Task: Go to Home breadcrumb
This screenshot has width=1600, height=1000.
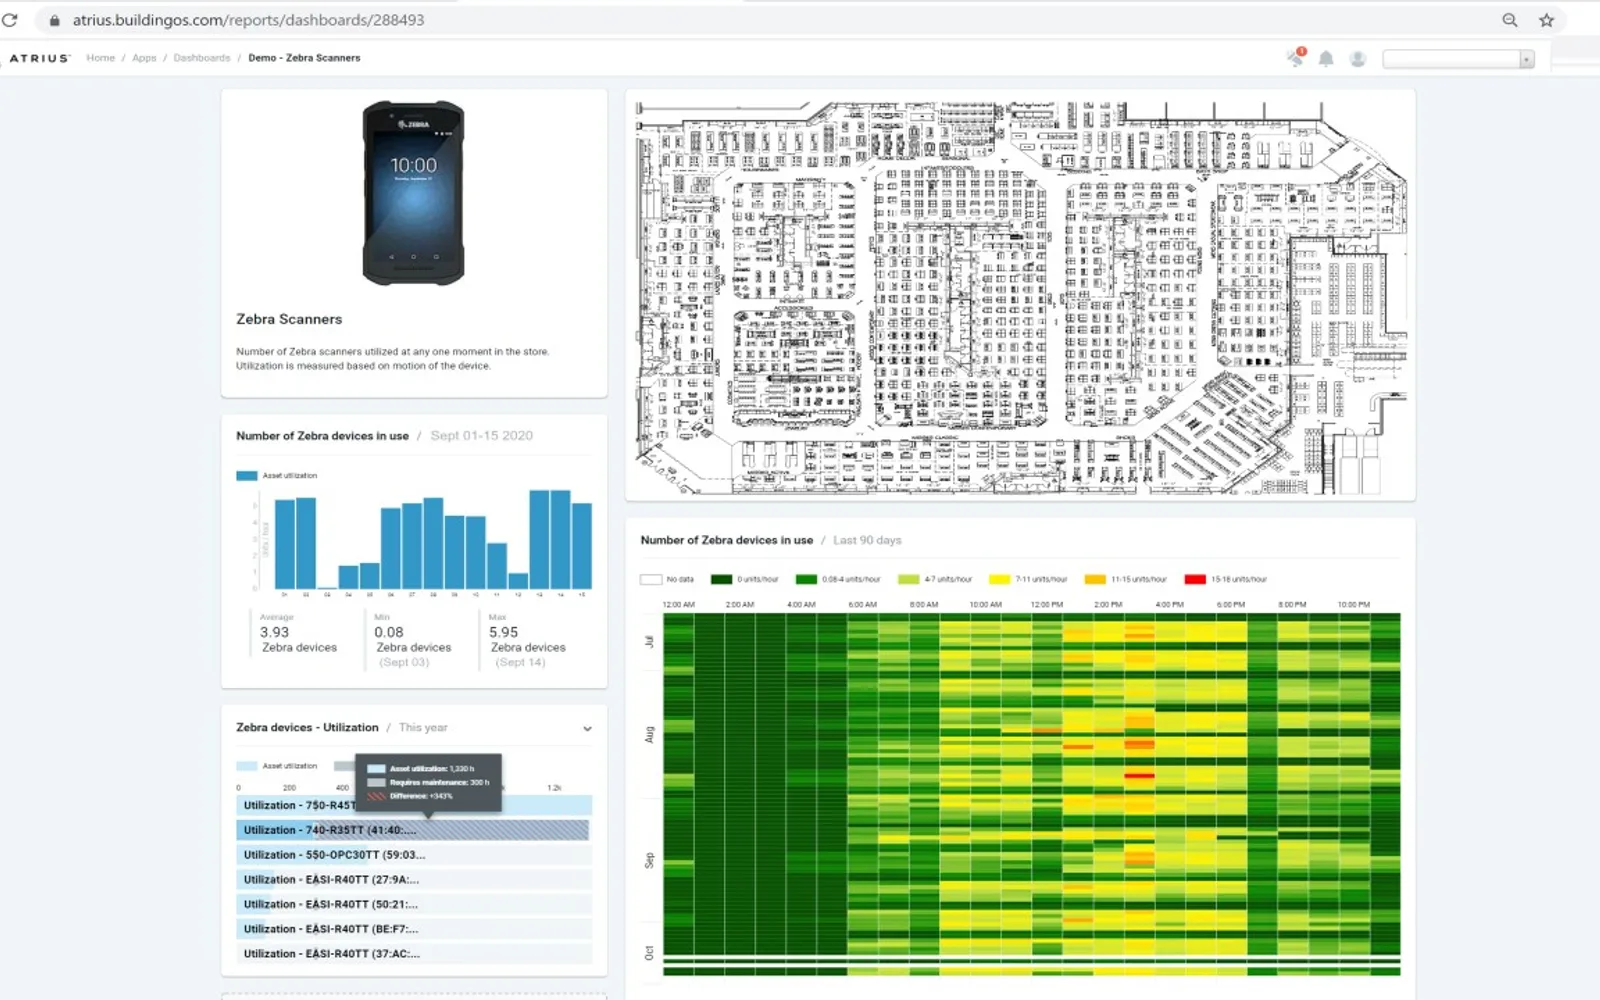Action: 100,58
